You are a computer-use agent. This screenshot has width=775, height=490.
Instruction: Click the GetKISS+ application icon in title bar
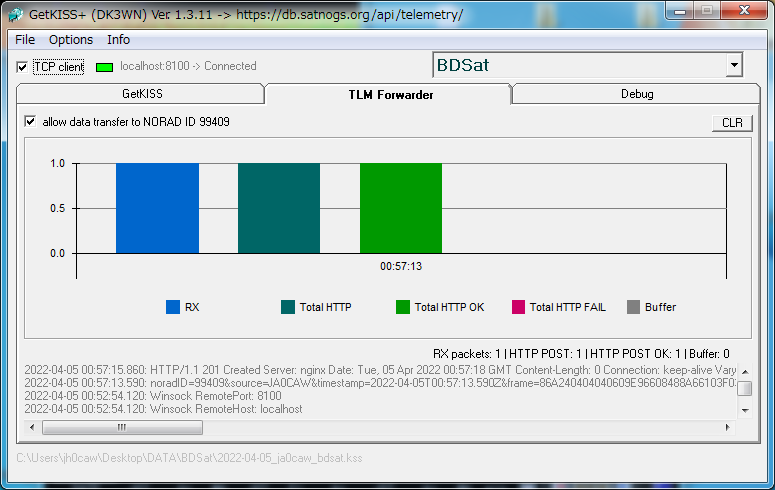click(16, 15)
